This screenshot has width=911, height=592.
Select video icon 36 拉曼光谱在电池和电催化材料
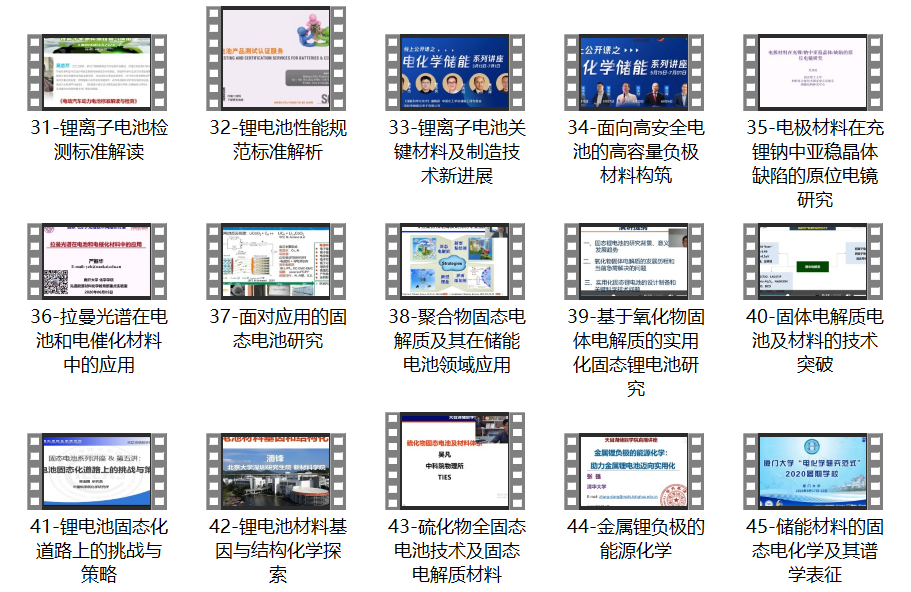click(97, 261)
